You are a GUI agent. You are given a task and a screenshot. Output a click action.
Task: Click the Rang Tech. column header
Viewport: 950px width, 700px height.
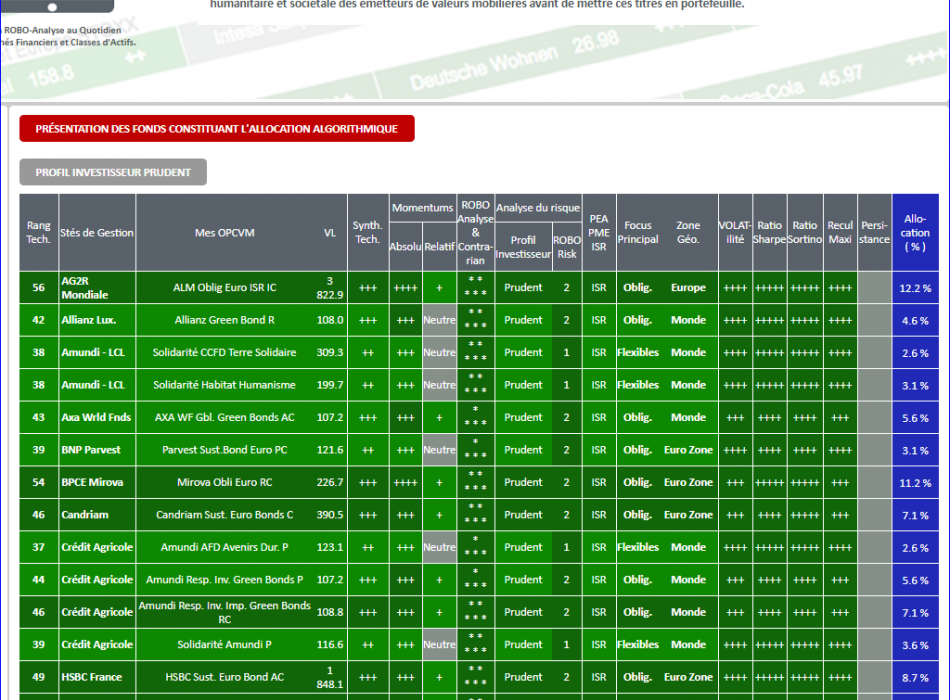pyautogui.click(x=39, y=233)
